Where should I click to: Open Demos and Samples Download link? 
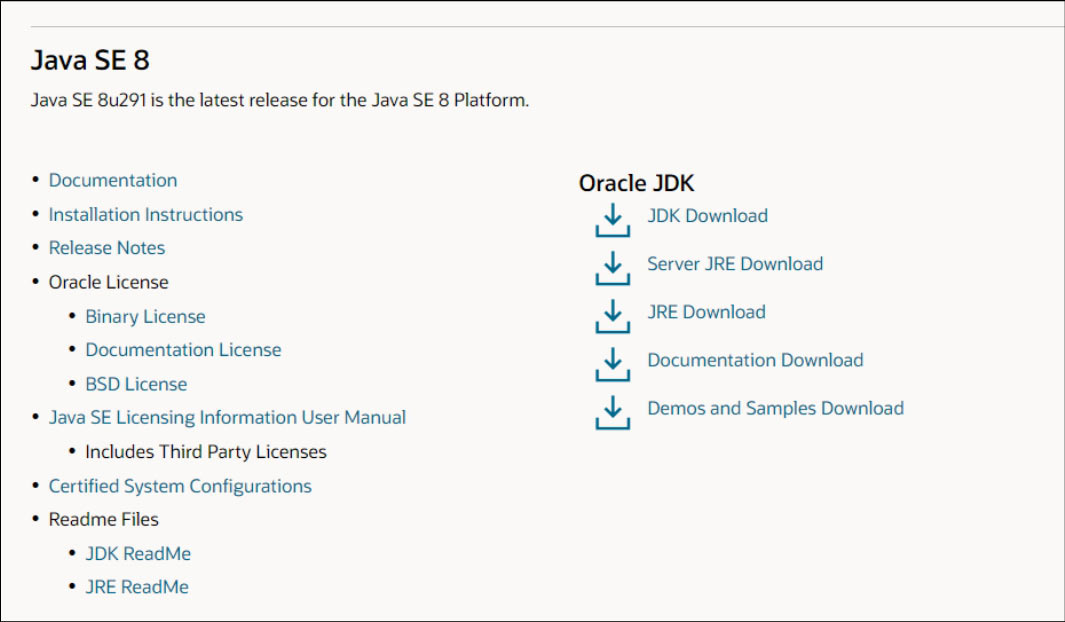(x=775, y=409)
